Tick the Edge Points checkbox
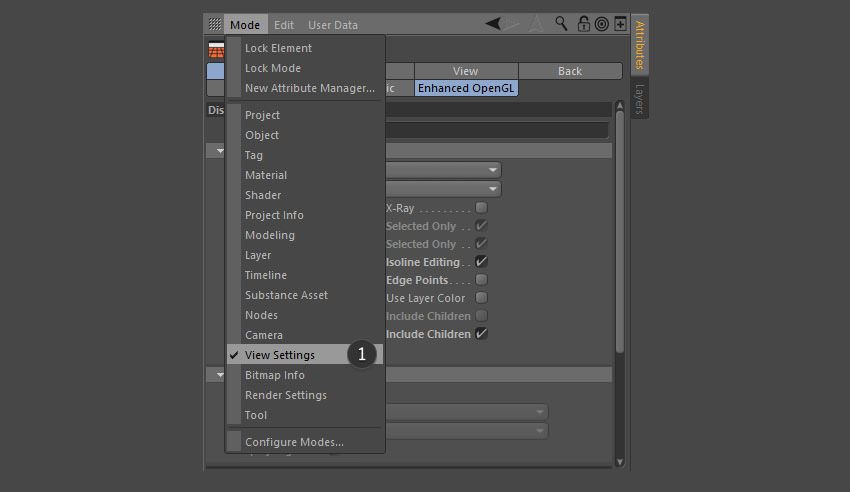The height and width of the screenshot is (492, 850). point(481,280)
